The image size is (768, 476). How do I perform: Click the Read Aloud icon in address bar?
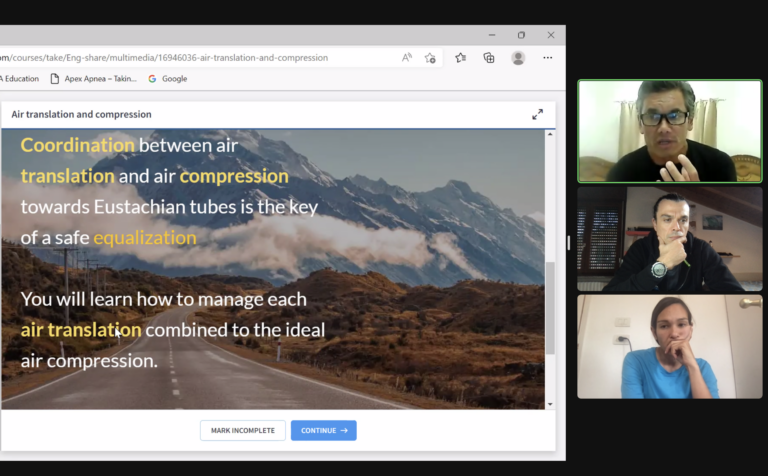pyautogui.click(x=407, y=58)
